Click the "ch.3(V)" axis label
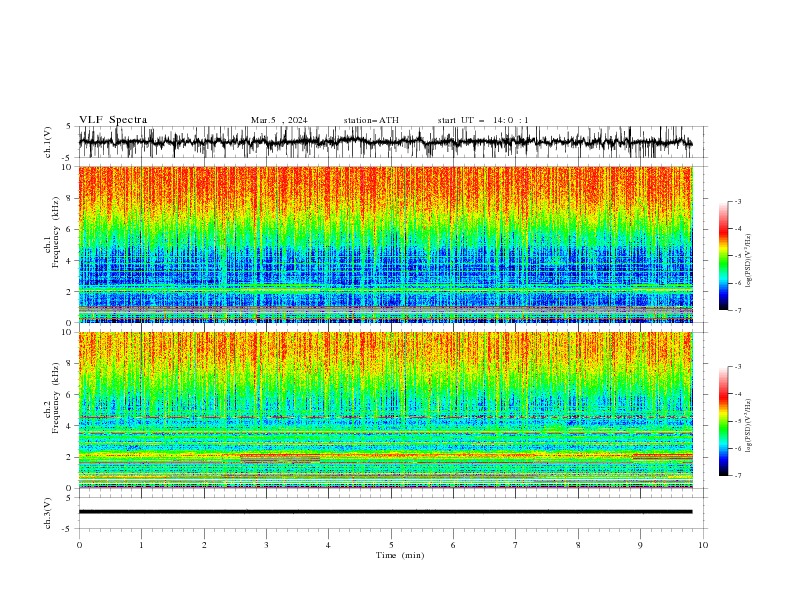 [48, 513]
